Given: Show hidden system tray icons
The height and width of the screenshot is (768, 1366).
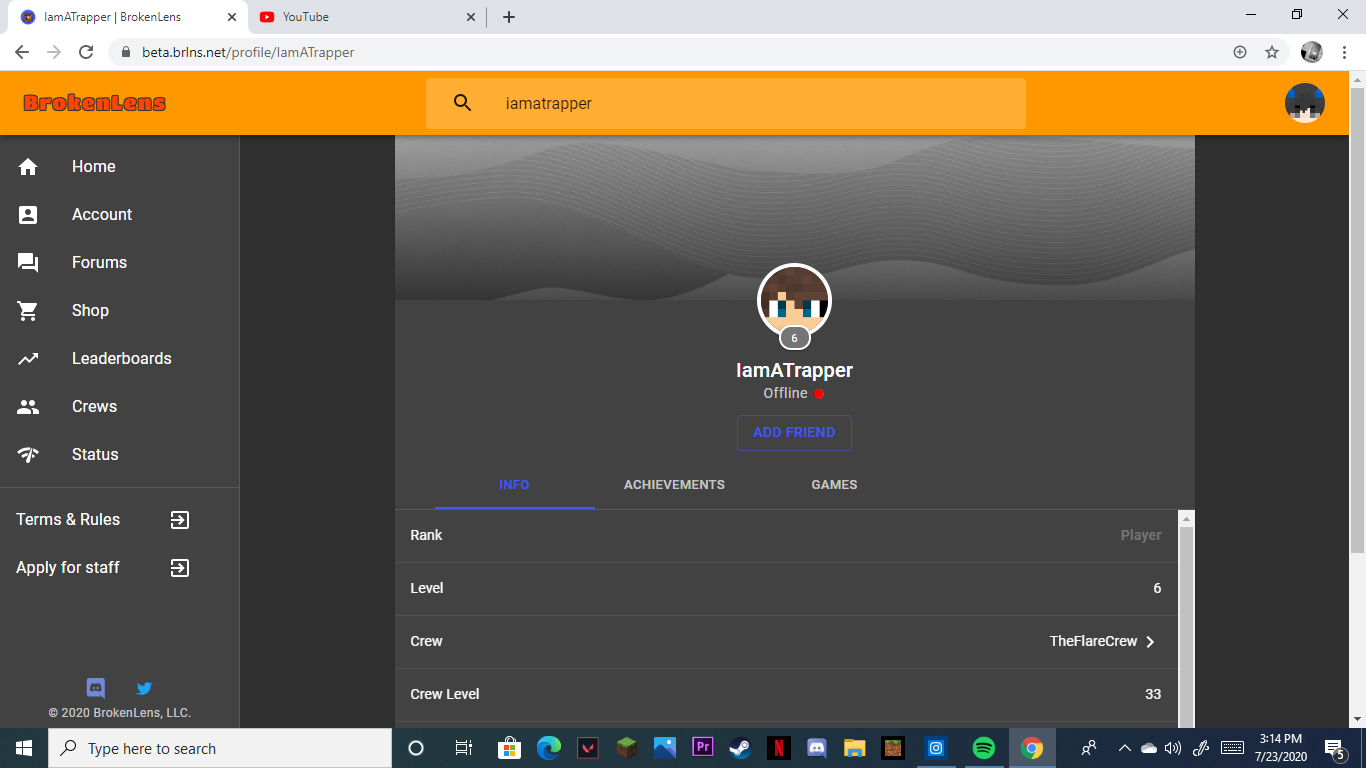Looking at the screenshot, I should click(1124, 748).
